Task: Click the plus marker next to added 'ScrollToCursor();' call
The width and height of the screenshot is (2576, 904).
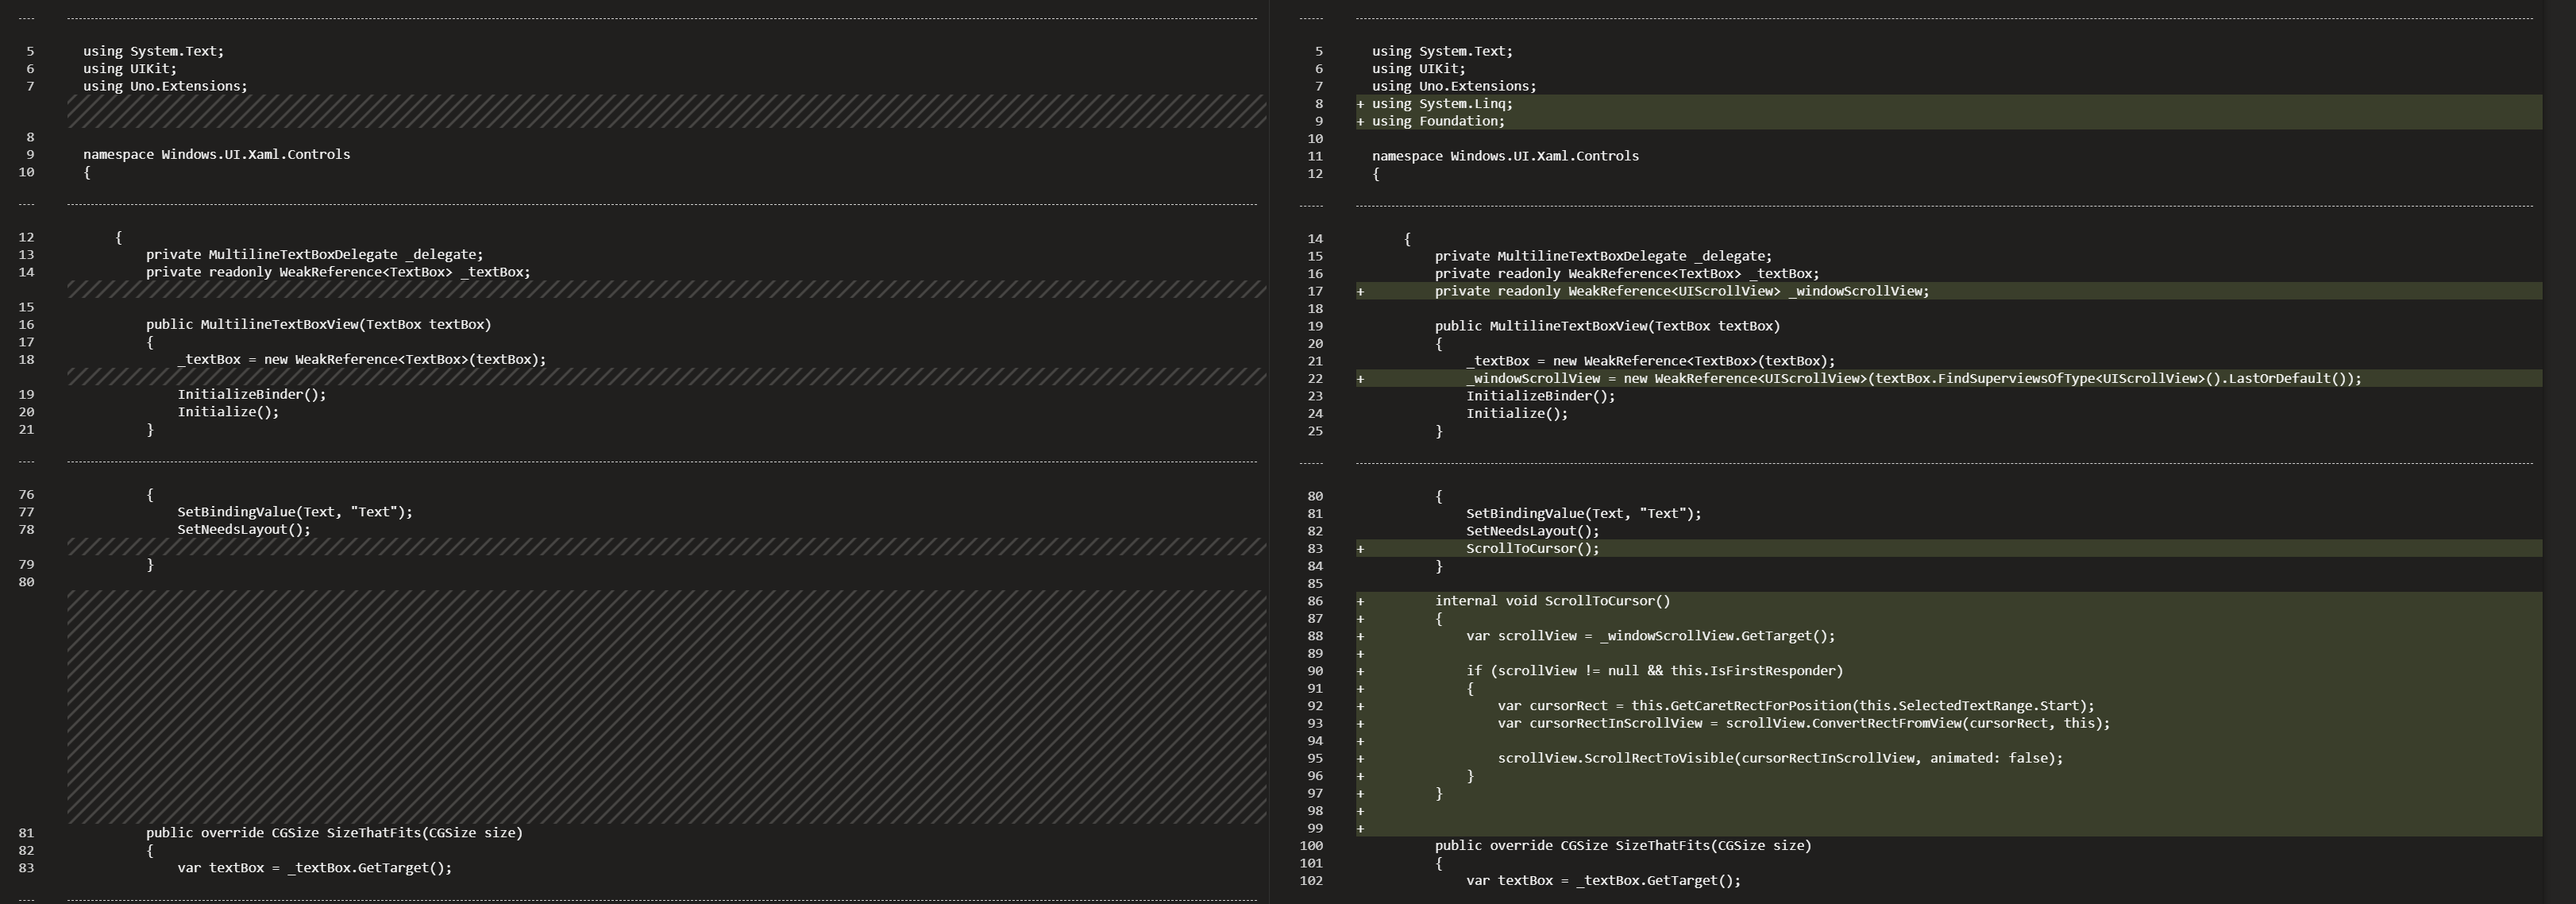Action: click(1361, 549)
